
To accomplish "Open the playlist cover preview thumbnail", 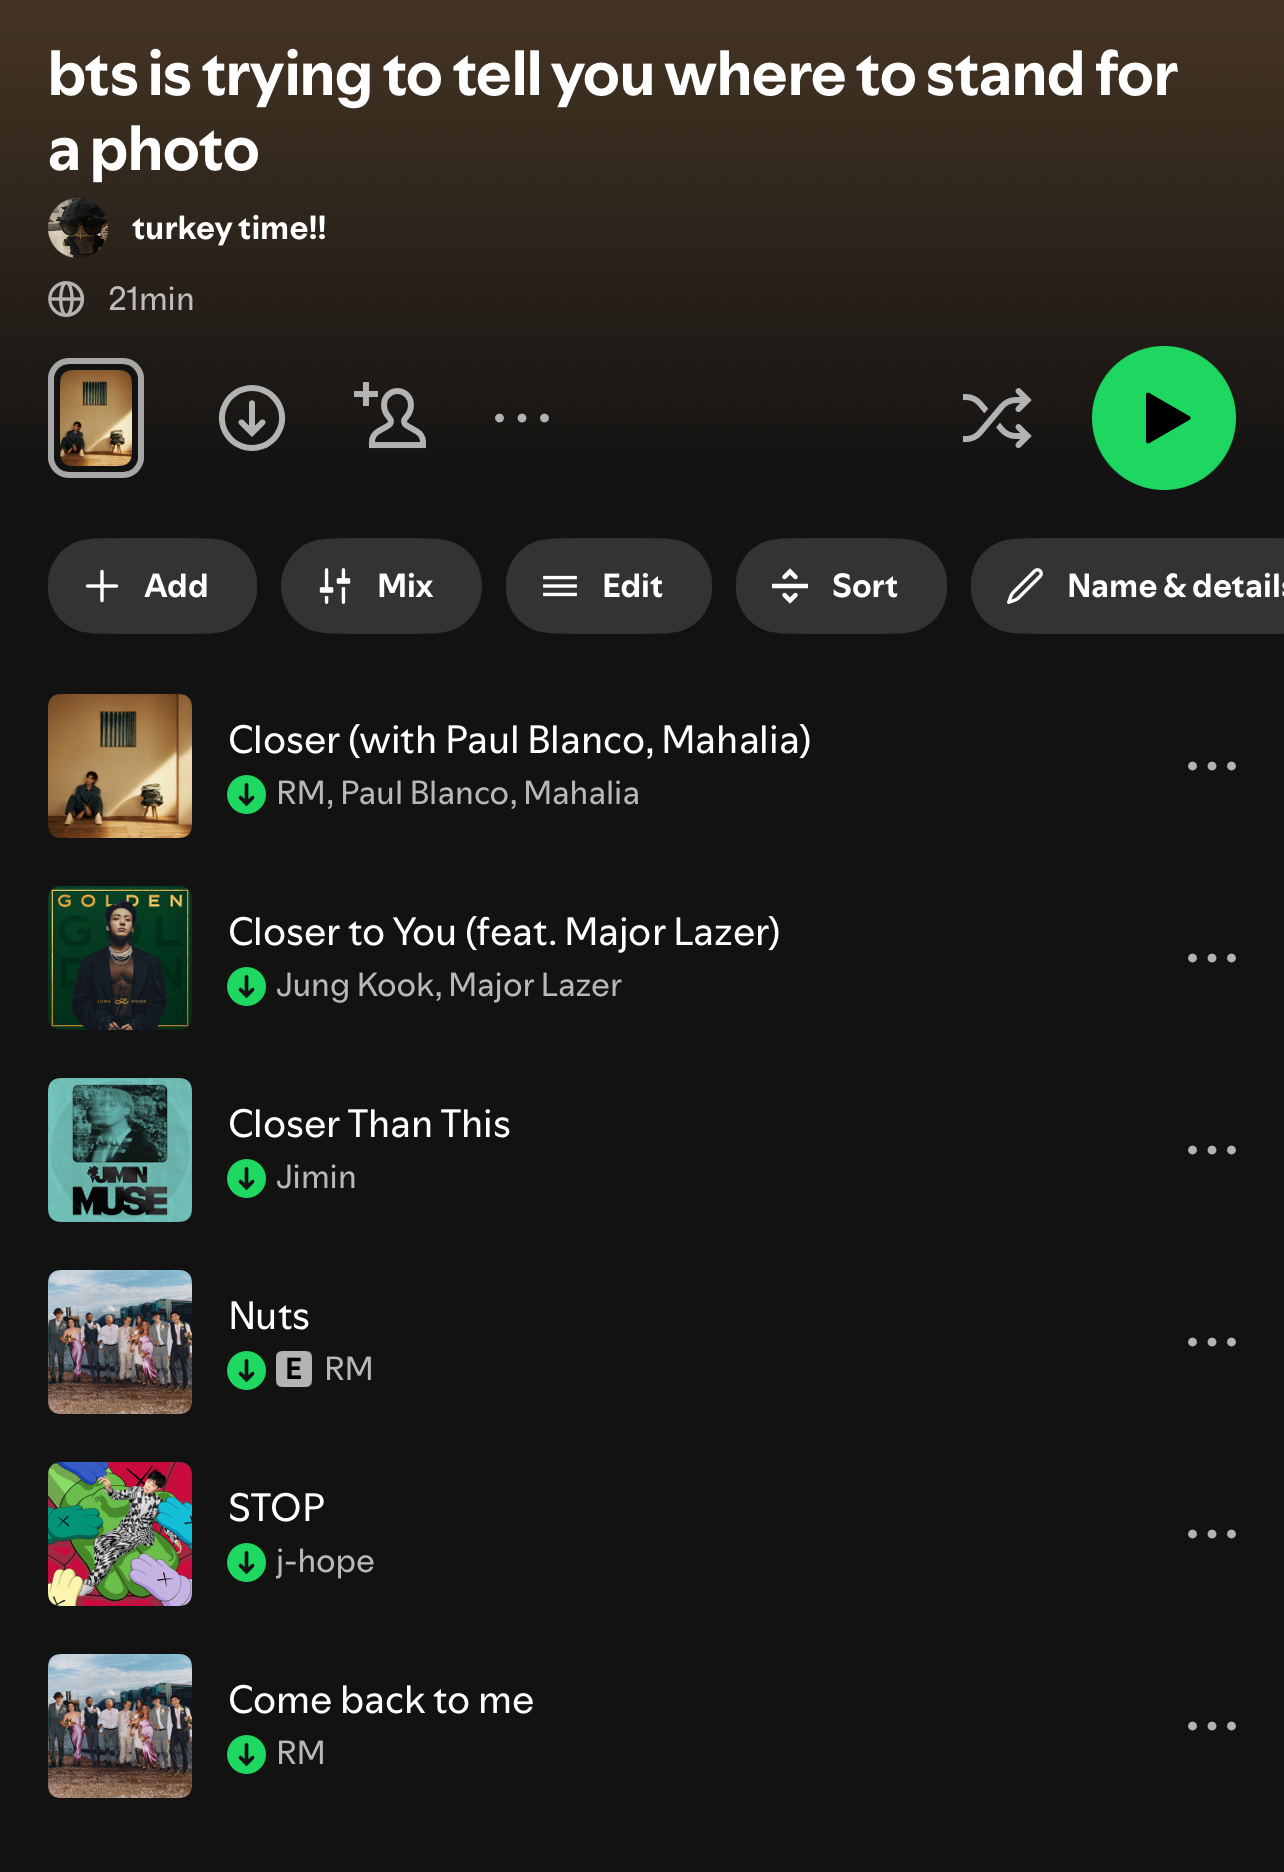I will 96,418.
